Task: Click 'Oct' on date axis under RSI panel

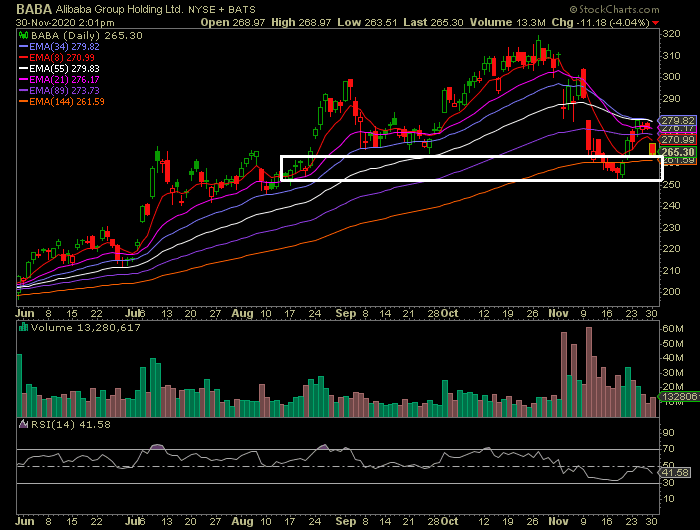Action: [450, 522]
